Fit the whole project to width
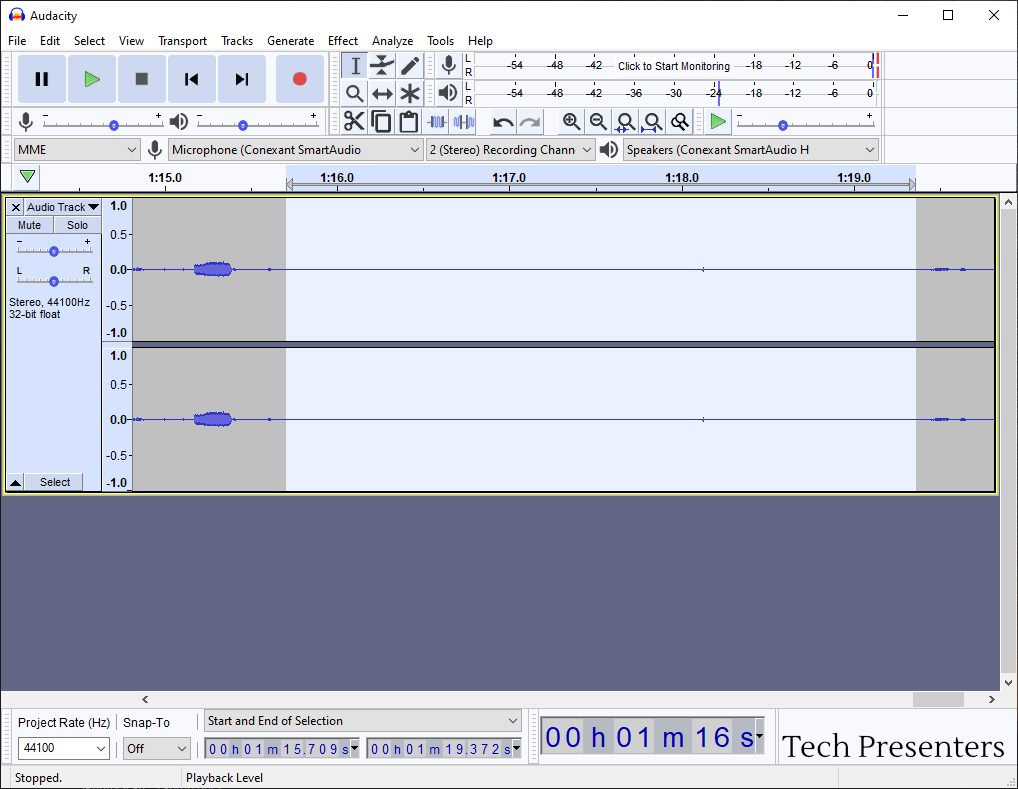This screenshot has height=789, width=1018. [x=652, y=121]
